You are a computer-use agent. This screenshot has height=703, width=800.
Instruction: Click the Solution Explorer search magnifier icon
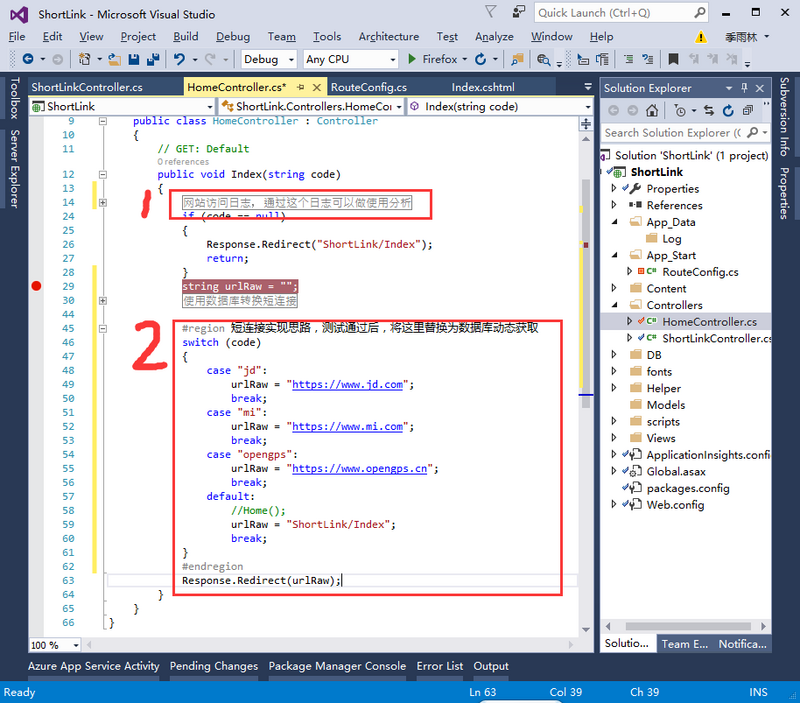[x=752, y=133]
